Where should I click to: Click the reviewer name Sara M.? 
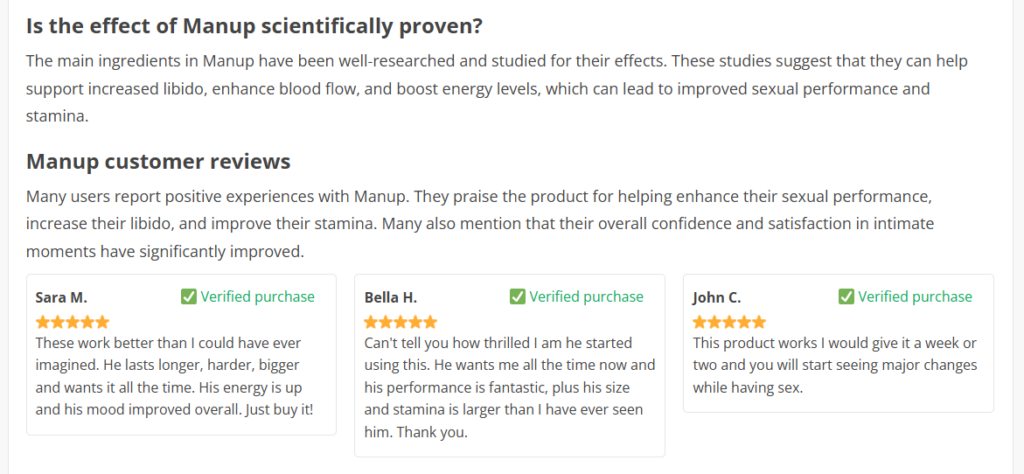pyautogui.click(x=61, y=298)
